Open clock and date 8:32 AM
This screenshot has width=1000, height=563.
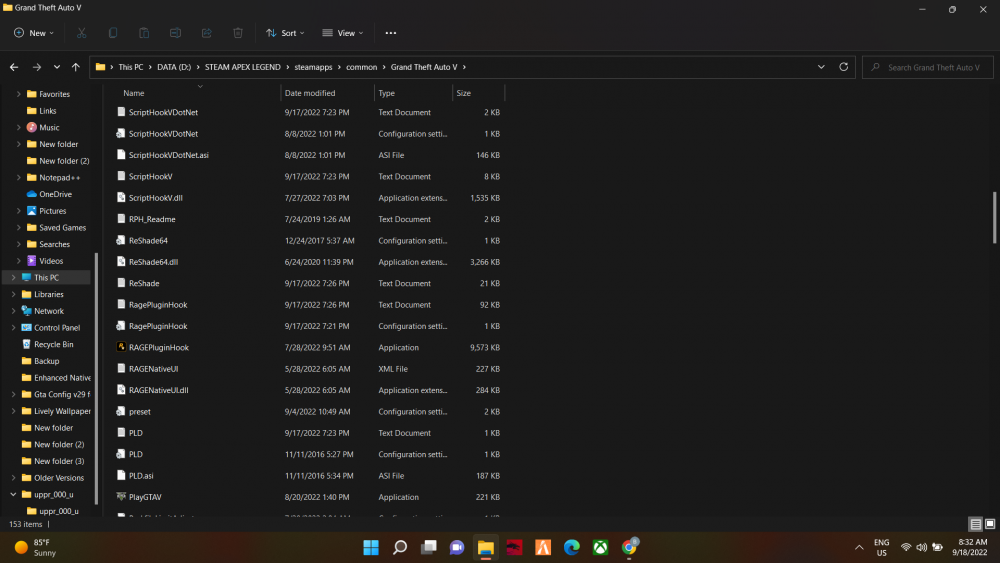point(969,547)
